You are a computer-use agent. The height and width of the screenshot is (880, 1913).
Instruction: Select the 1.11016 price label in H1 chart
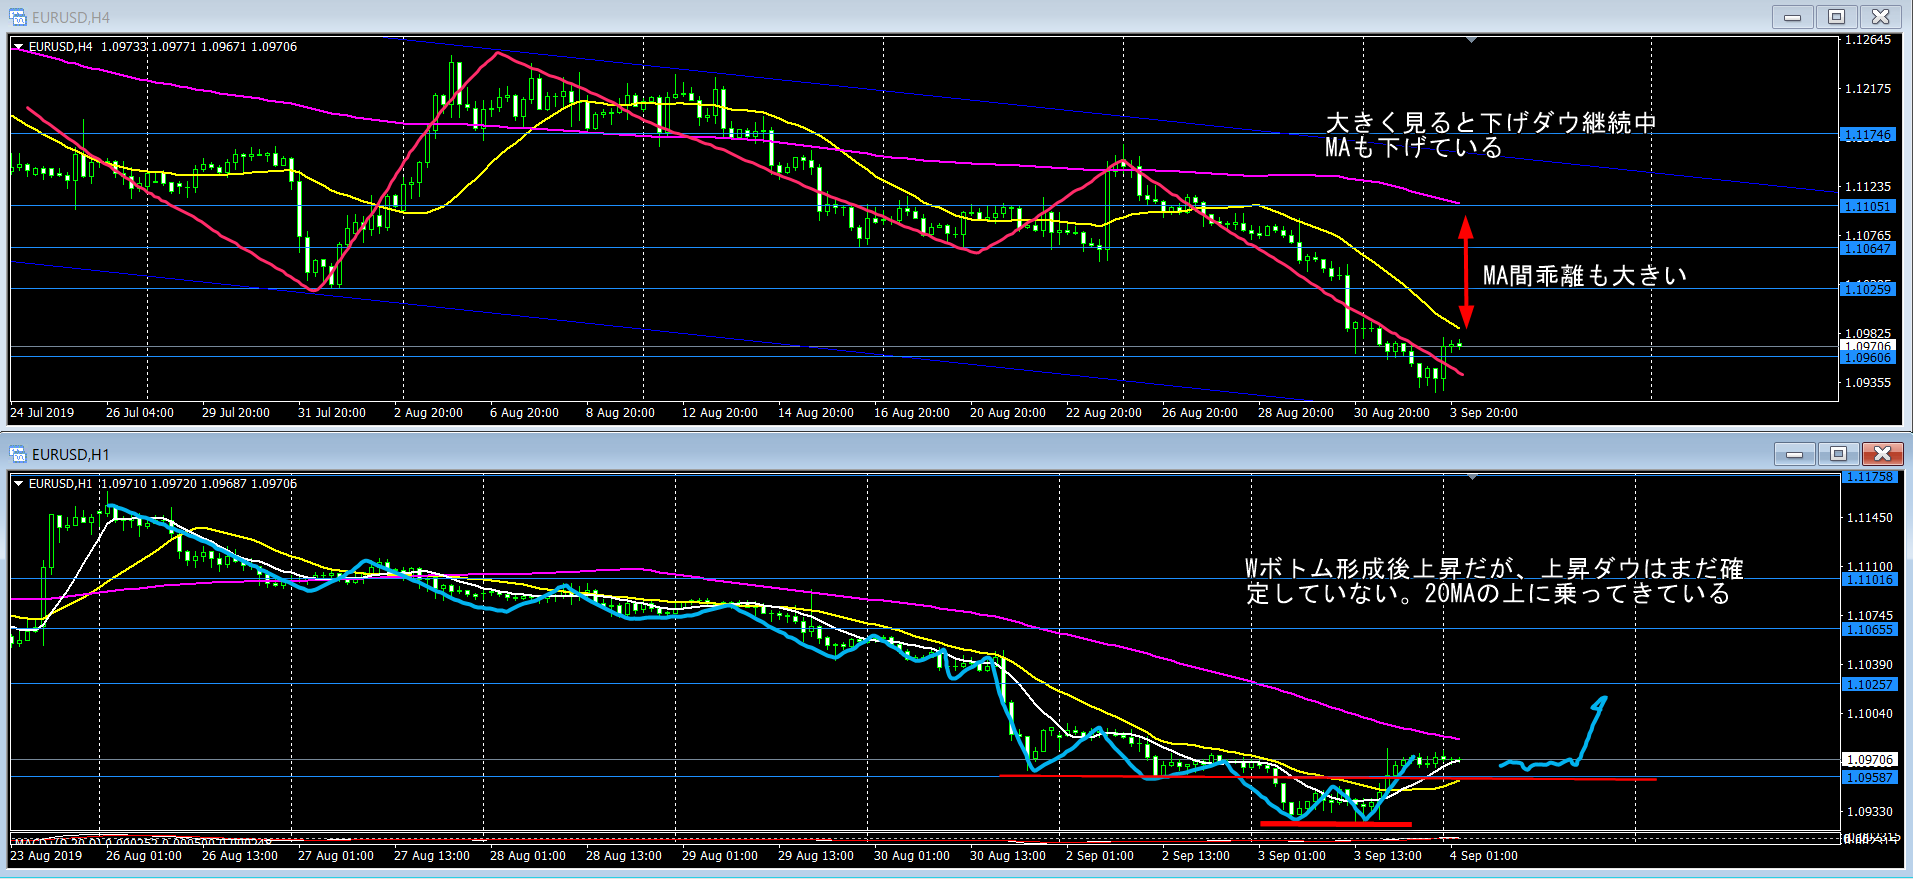click(1869, 580)
